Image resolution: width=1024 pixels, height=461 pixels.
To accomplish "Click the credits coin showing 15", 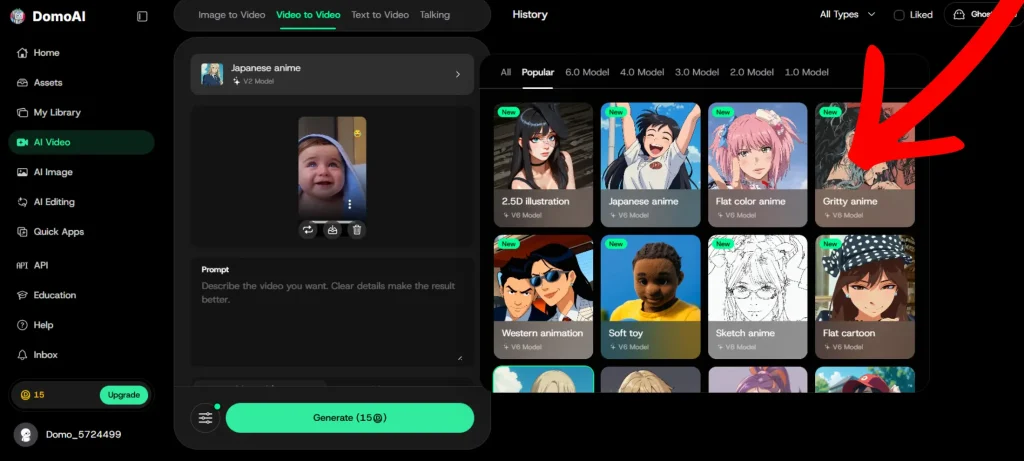I will (26, 395).
